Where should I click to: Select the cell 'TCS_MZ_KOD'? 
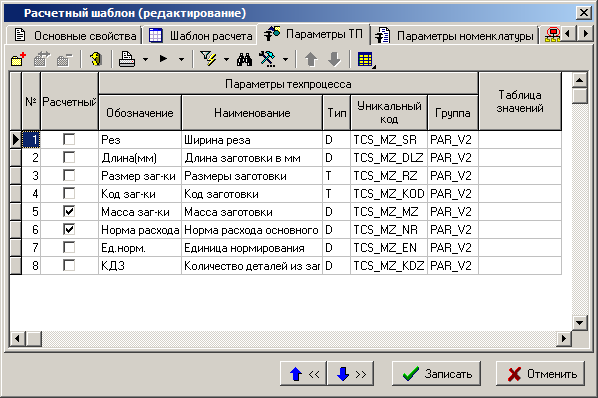(389, 194)
